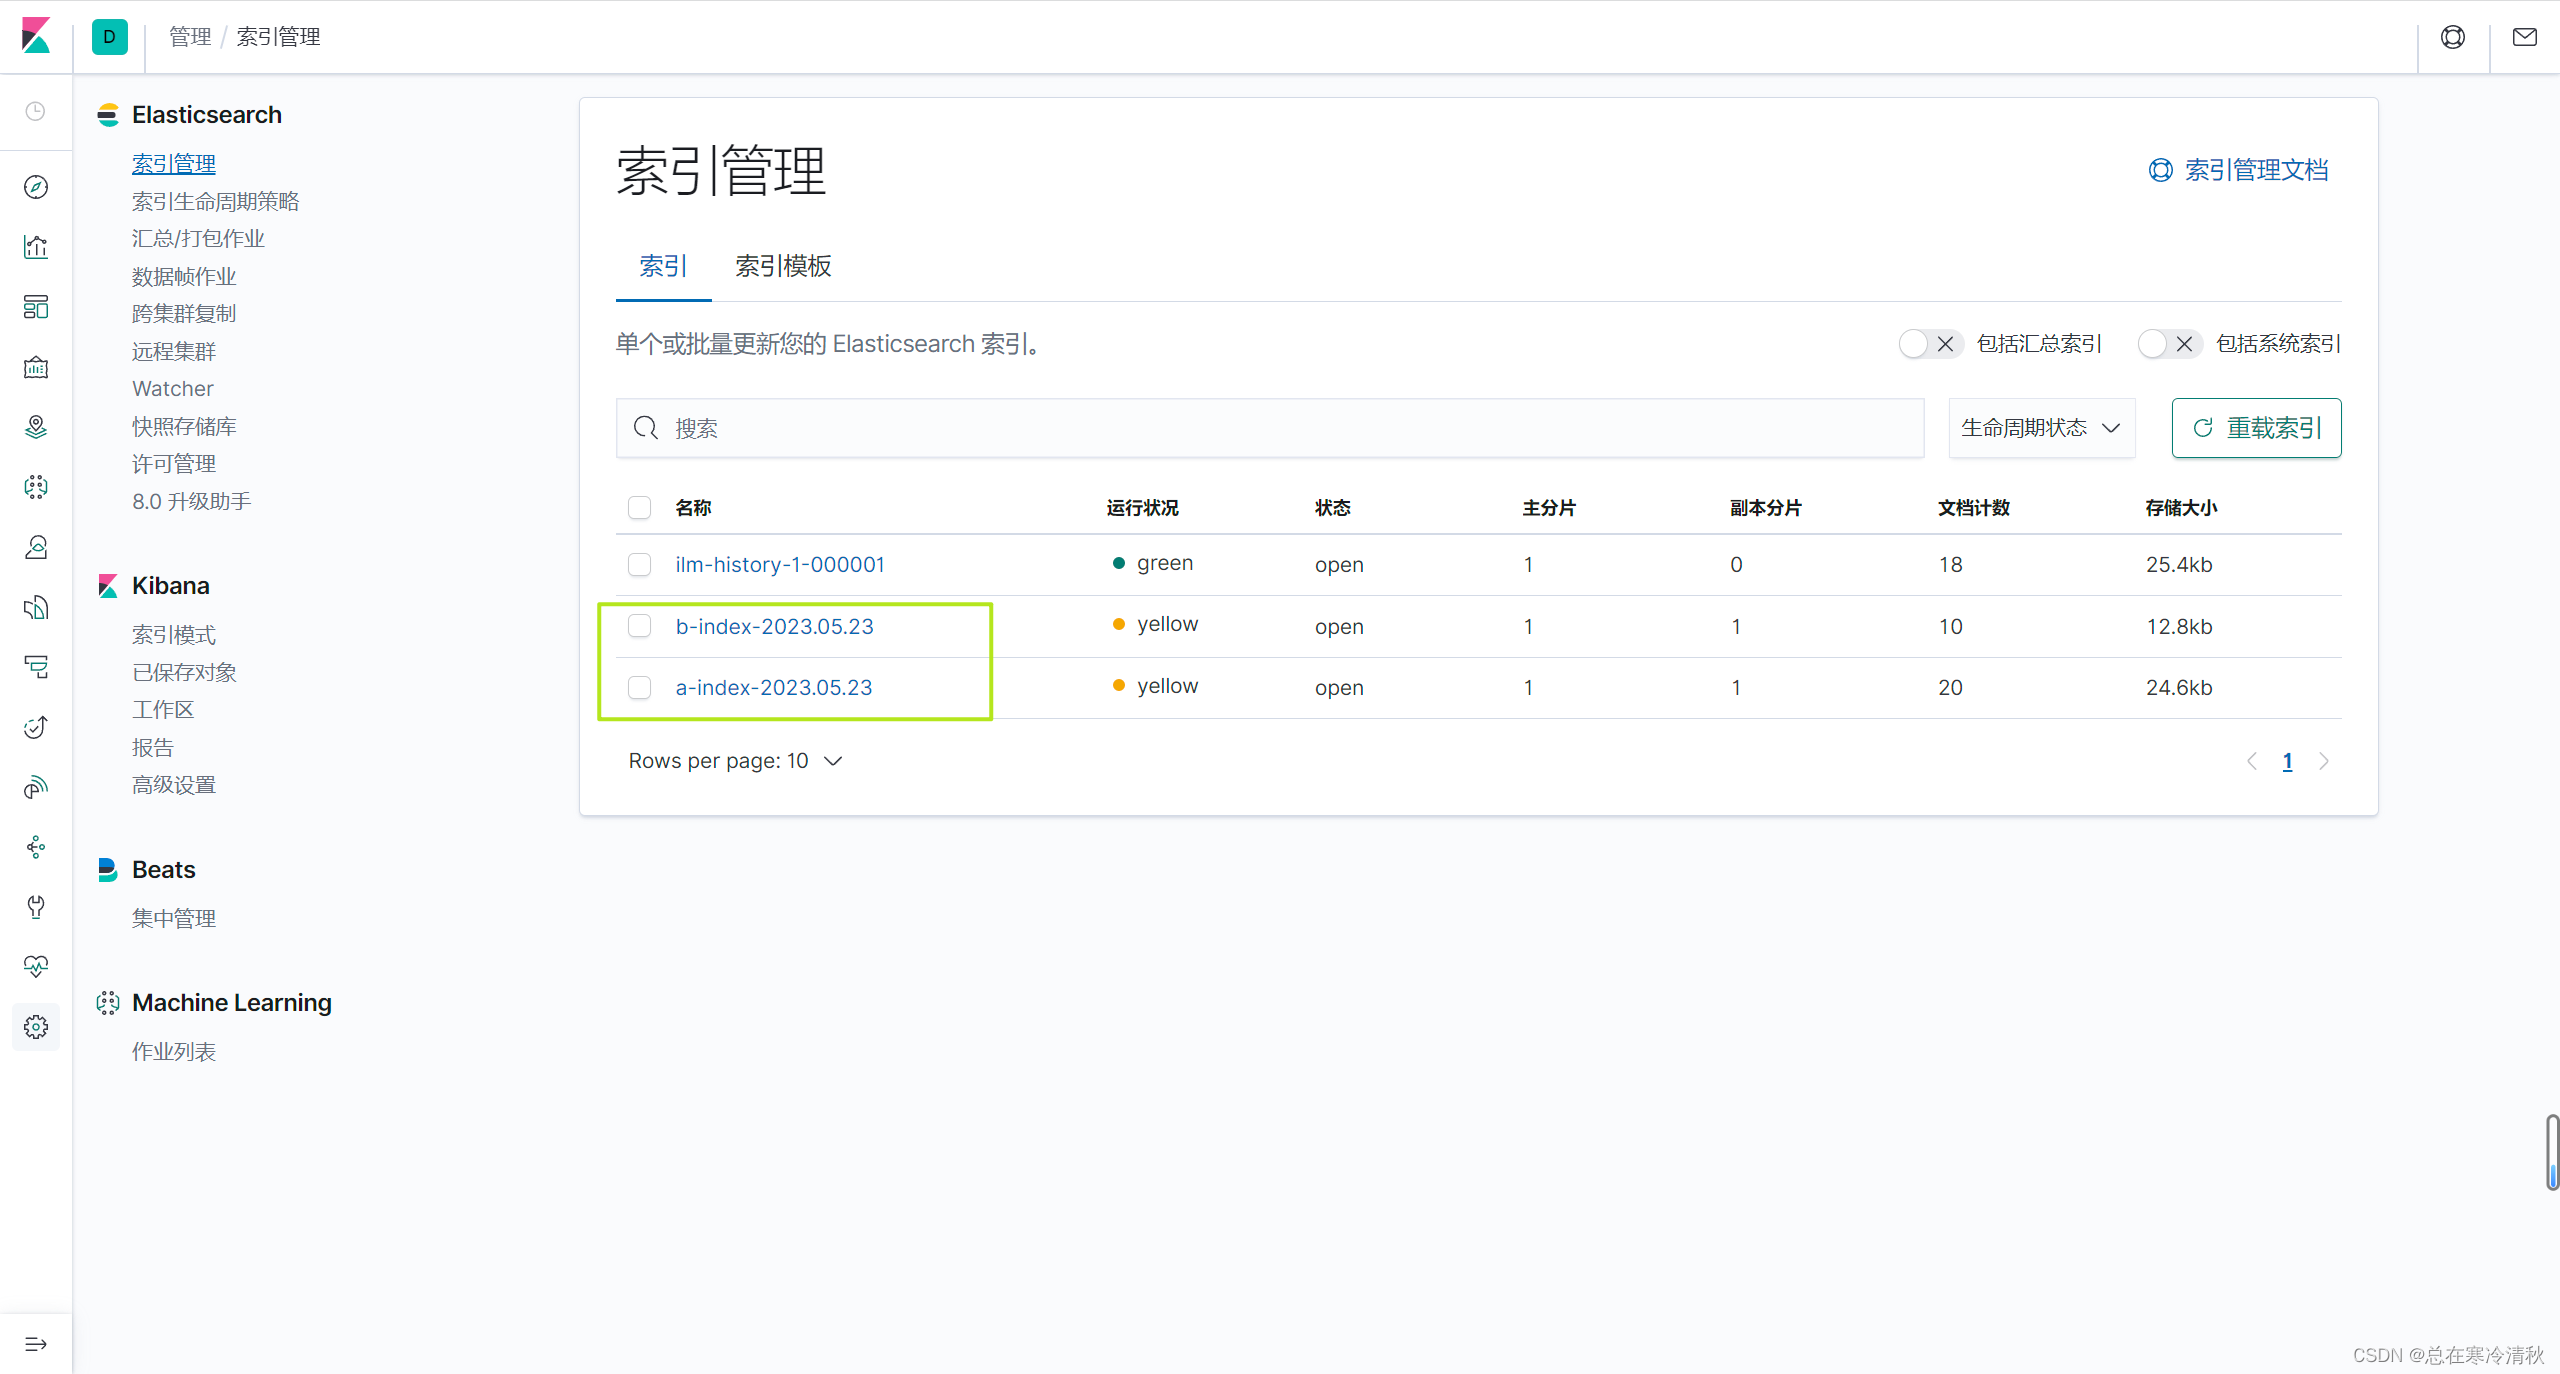Screen dimensions: 2560x1374
Task: Click the 管理 breadcrumb
Action: 190,37
